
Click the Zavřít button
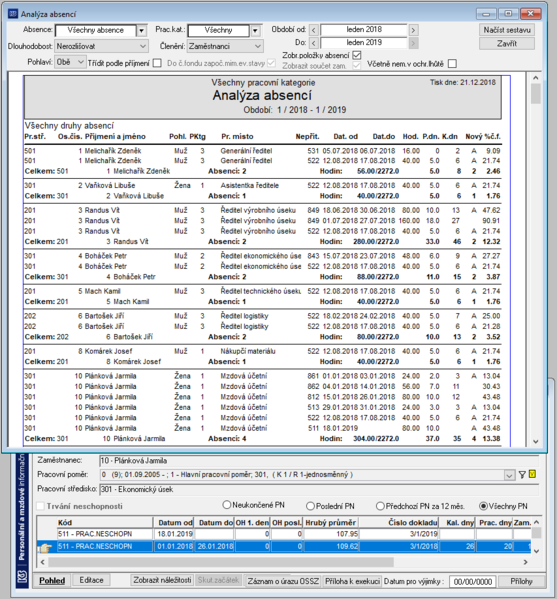507,44
